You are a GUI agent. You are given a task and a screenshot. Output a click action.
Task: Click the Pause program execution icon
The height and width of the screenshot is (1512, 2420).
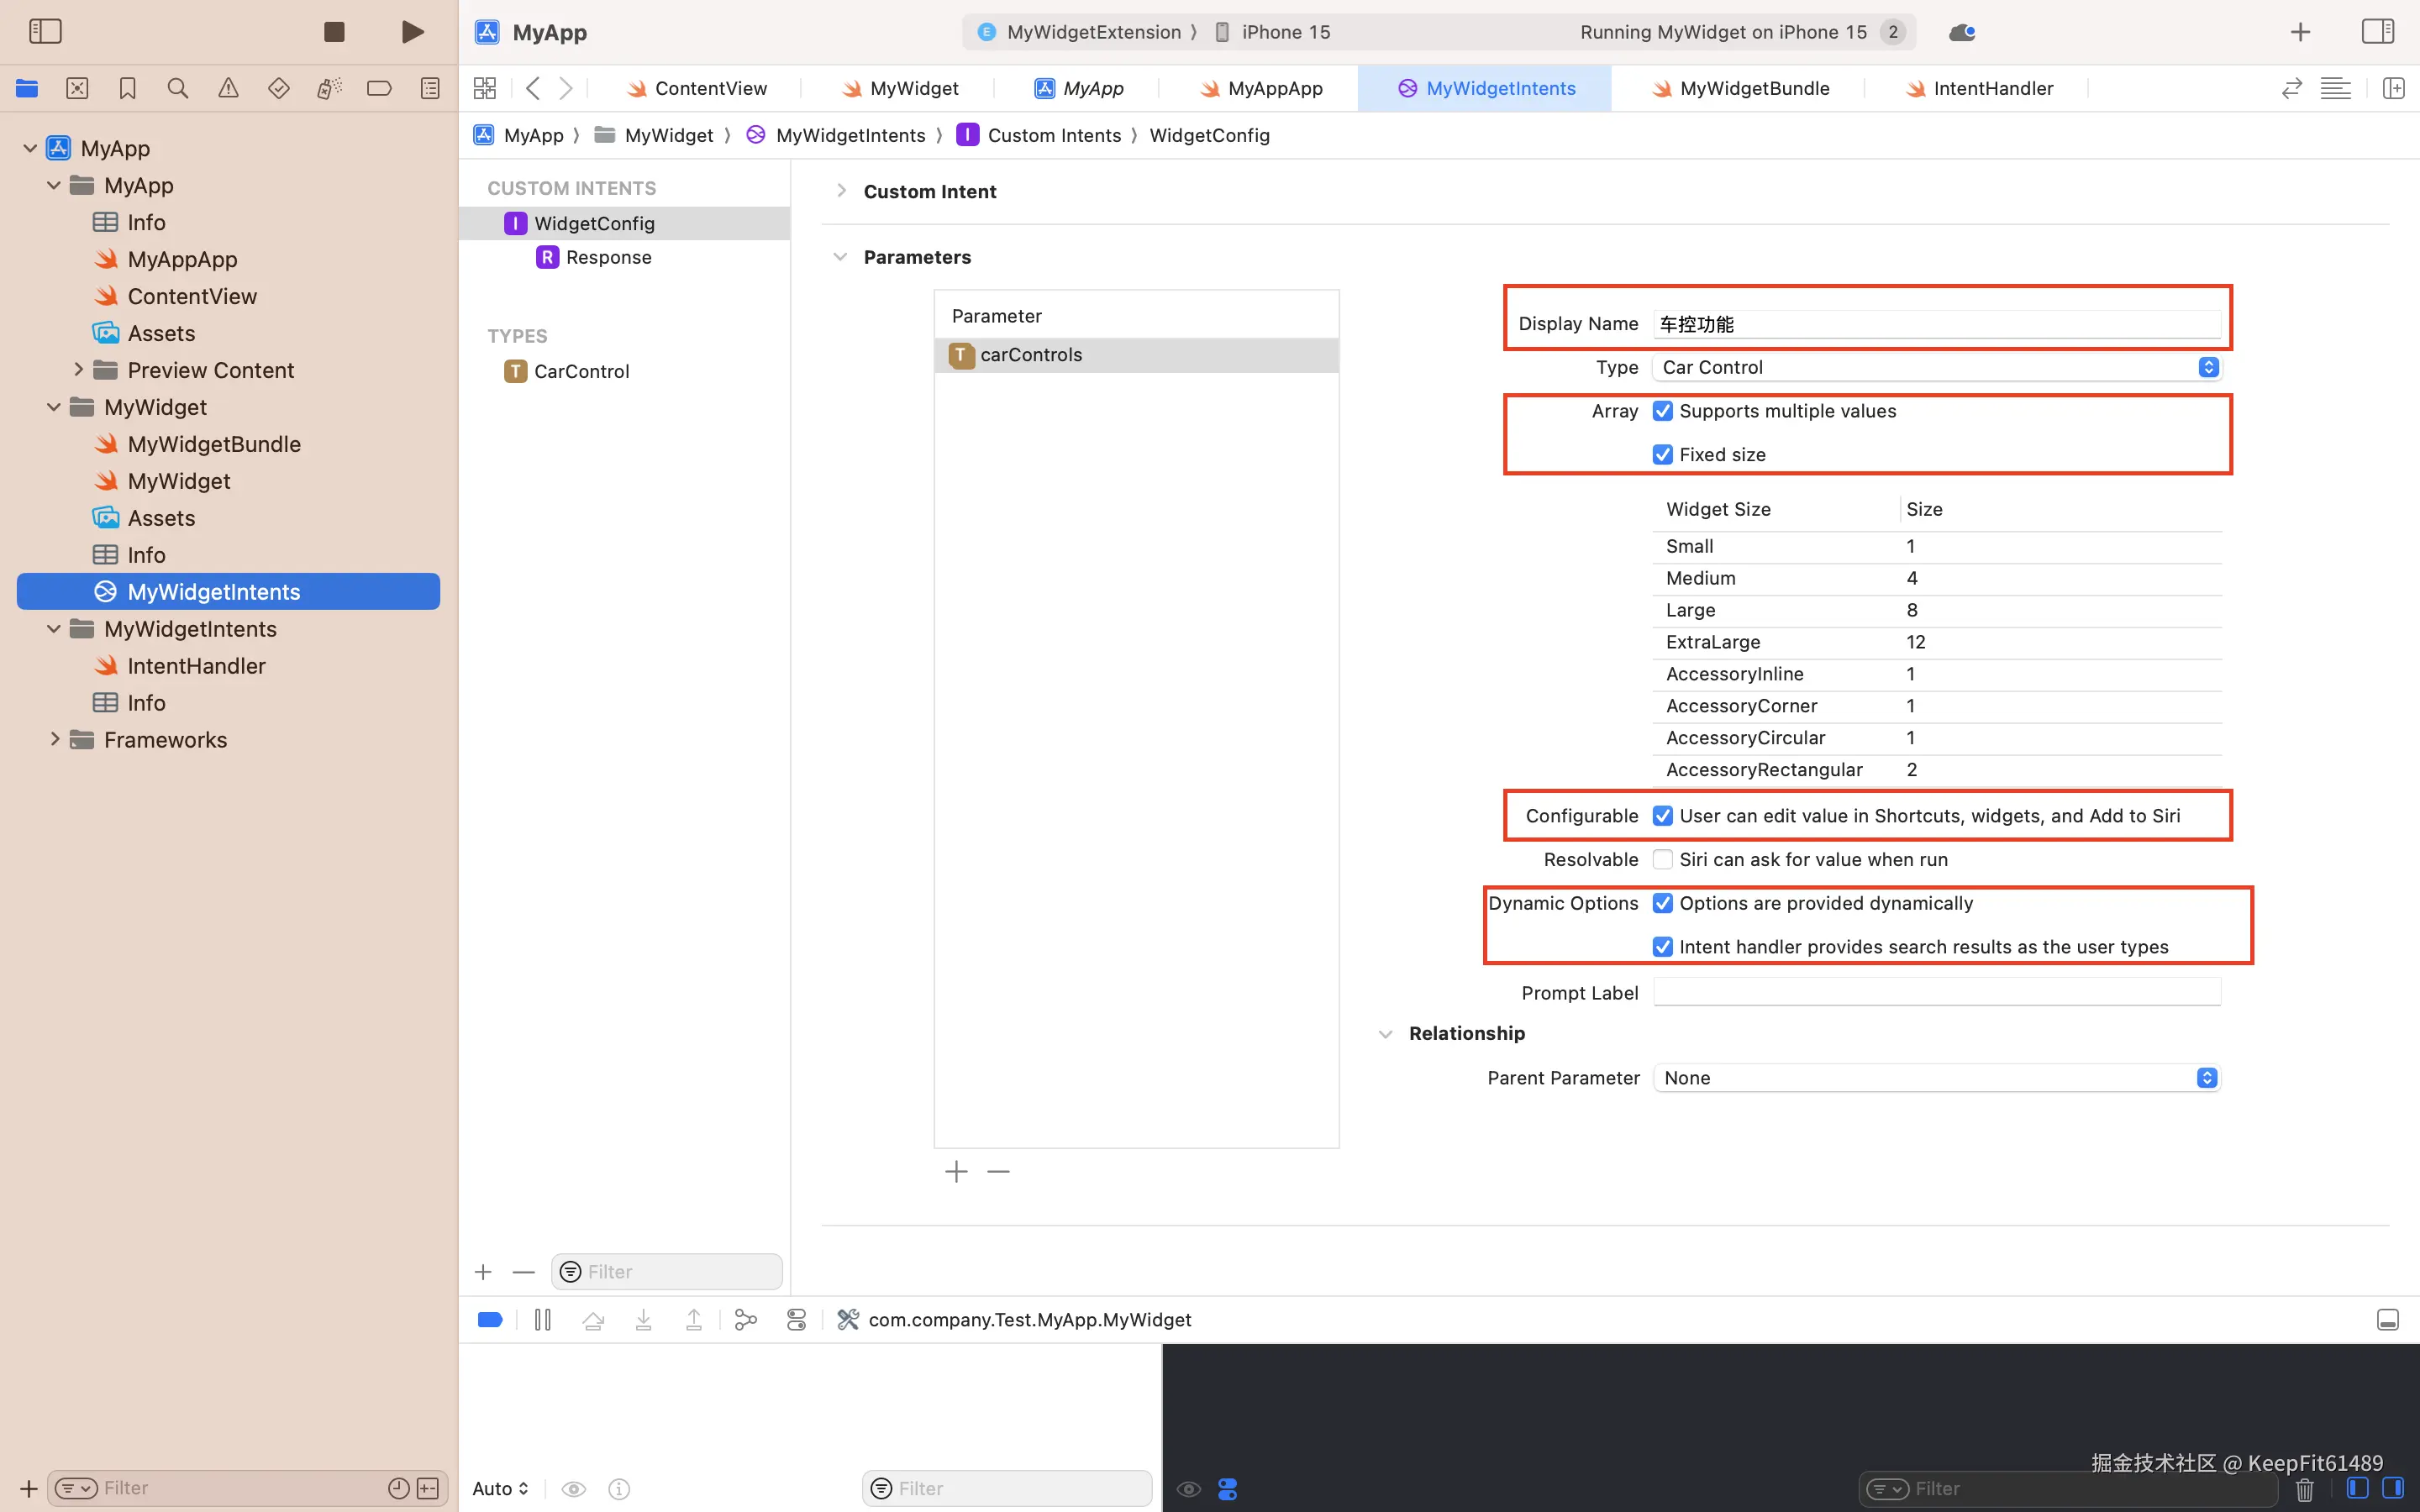(543, 1320)
